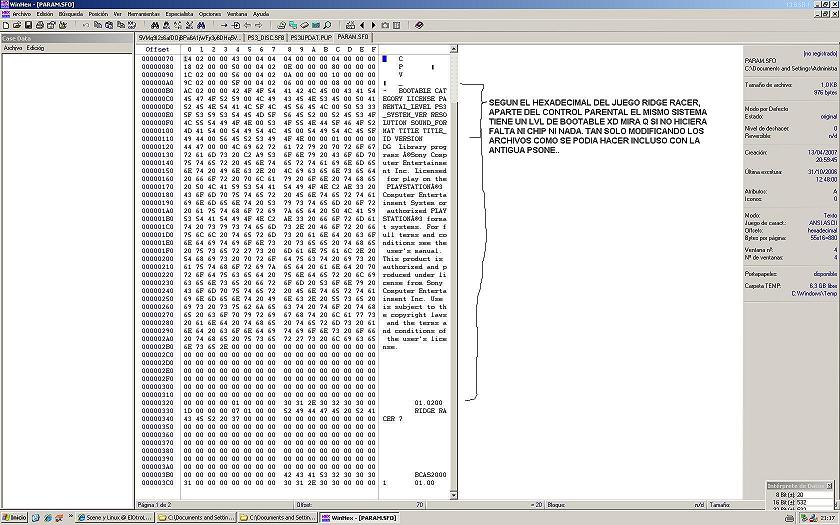840x525 pixels.
Task: Click the Replace Hex Values icon
Action: (x=190, y=25)
